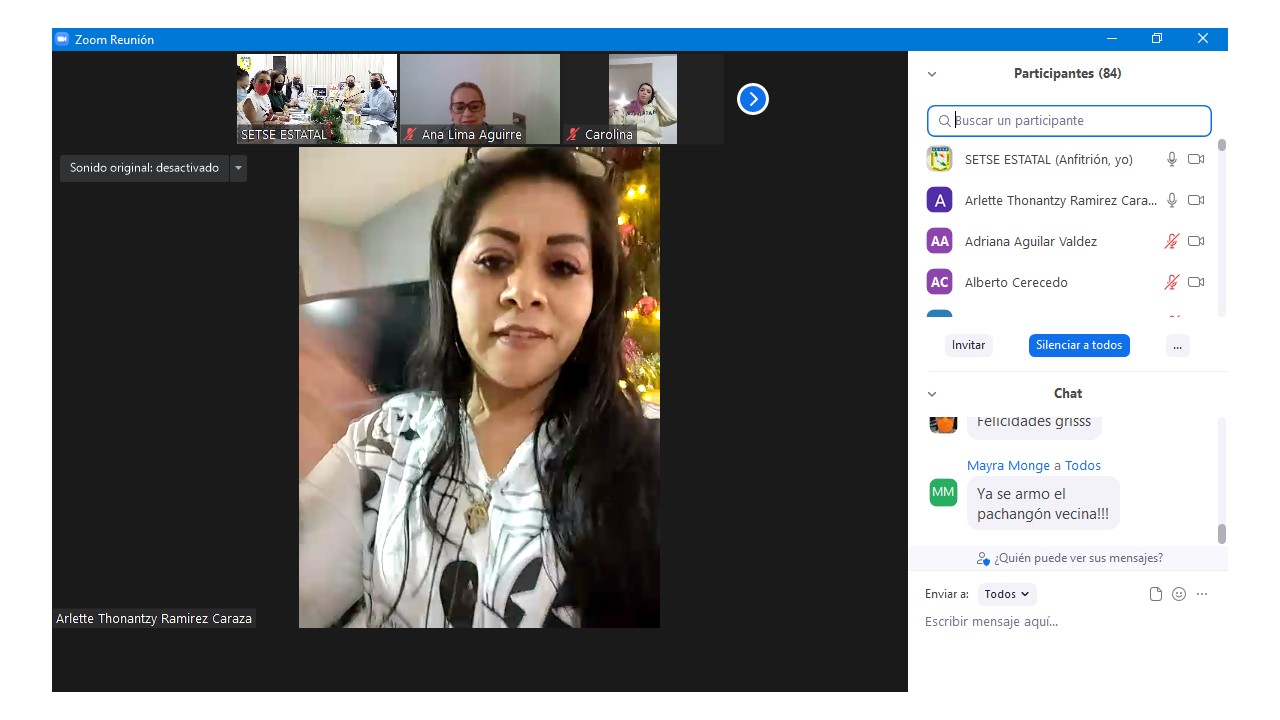The image size is (1280, 720).
Task: Click the MM avatar of Mayra Monge
Action: pyautogui.click(x=943, y=492)
